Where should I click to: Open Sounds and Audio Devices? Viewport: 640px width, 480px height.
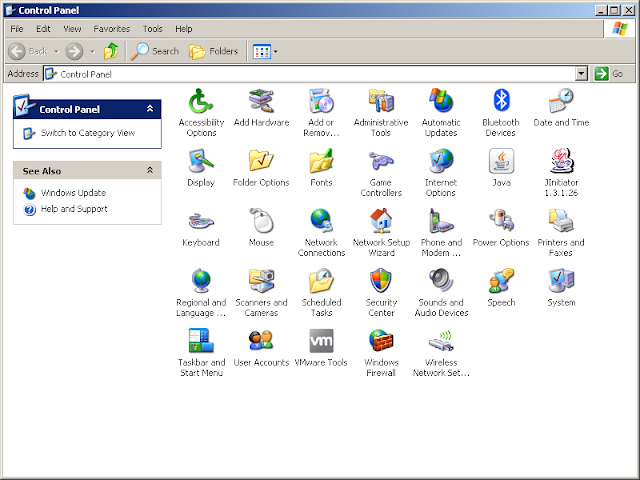[x=441, y=292]
